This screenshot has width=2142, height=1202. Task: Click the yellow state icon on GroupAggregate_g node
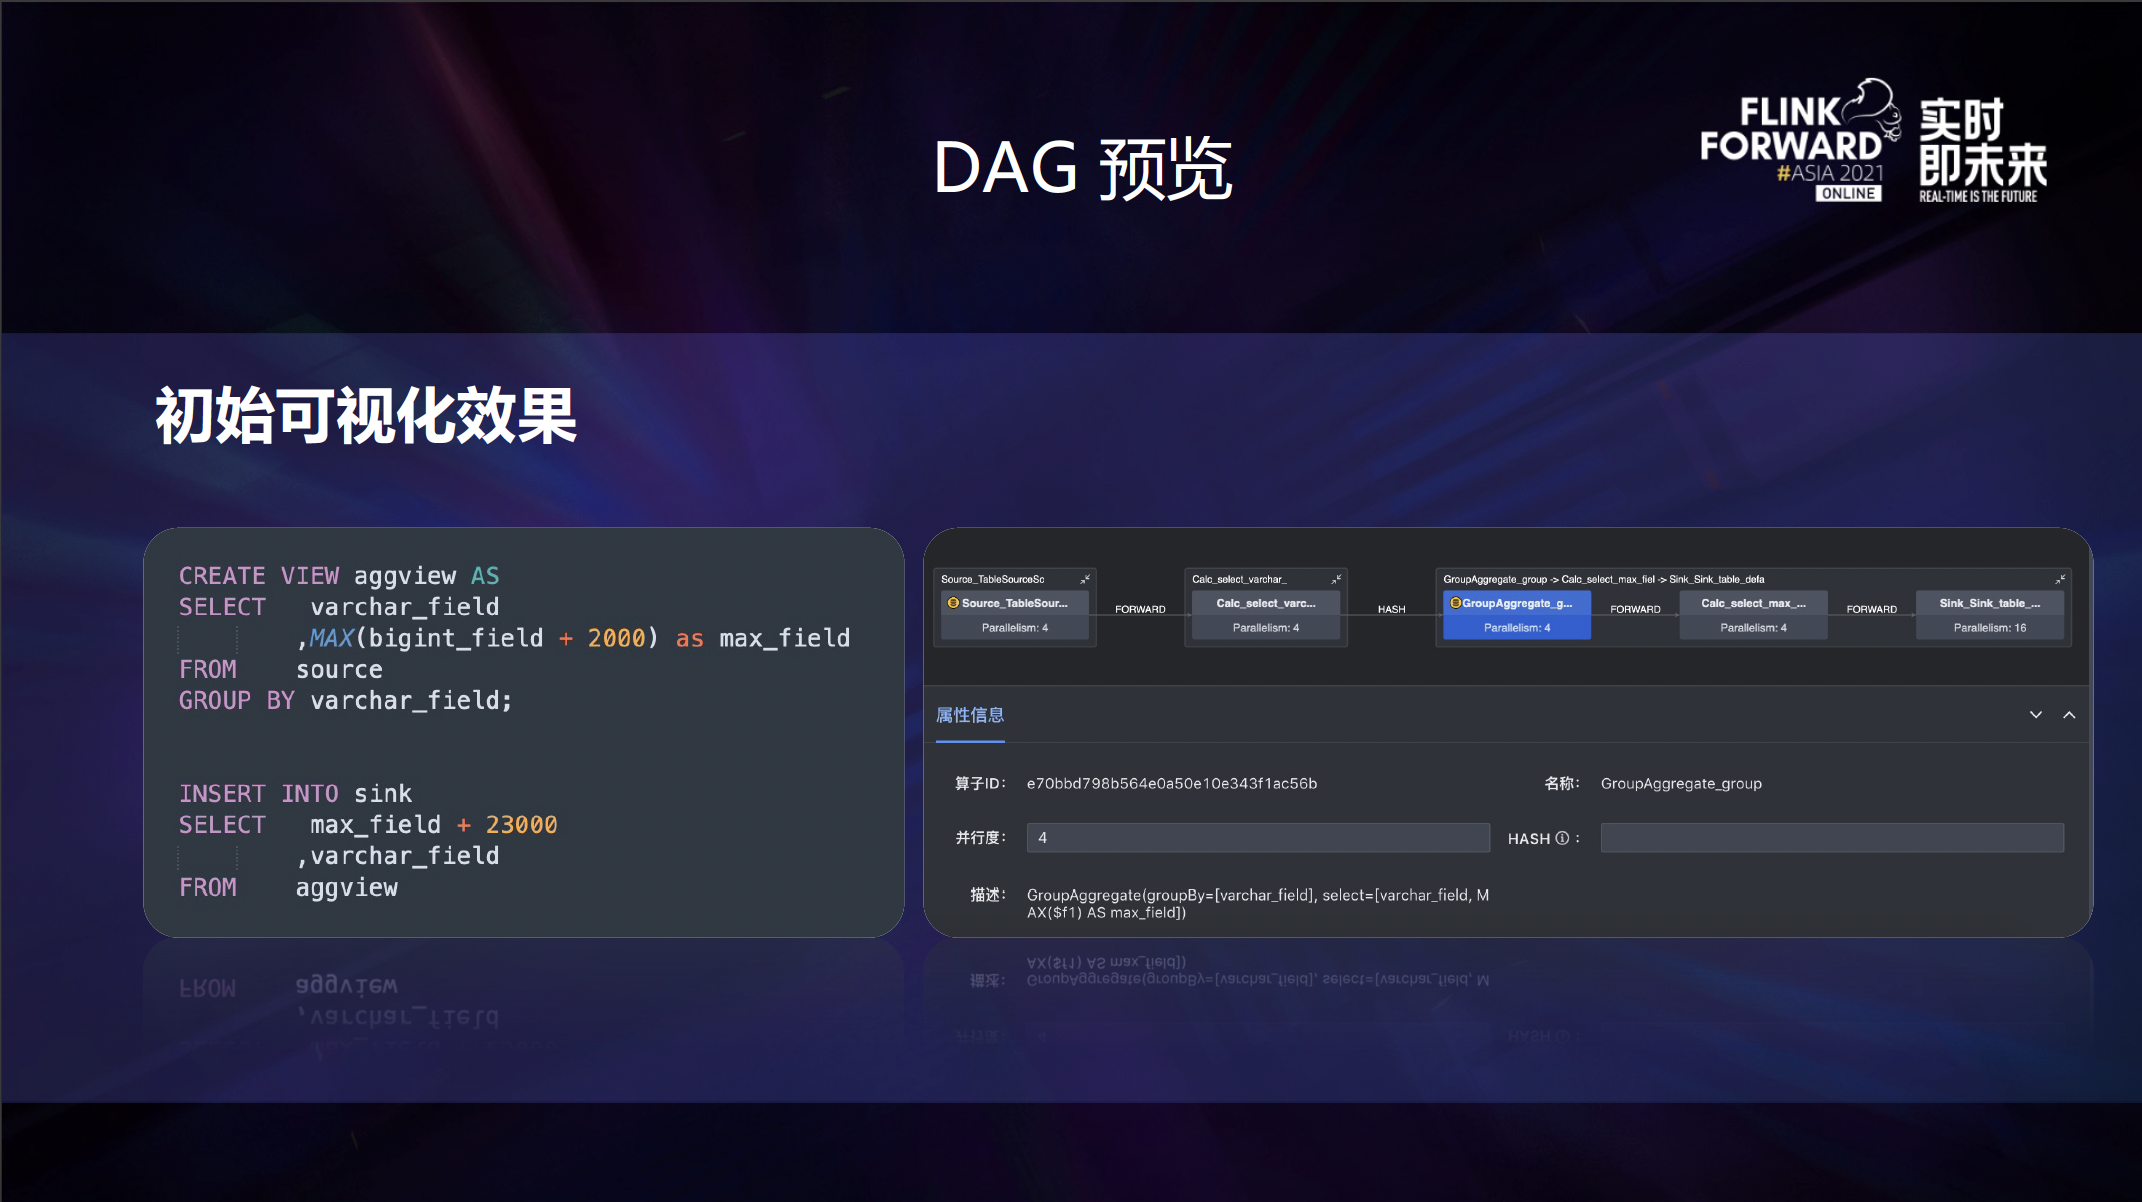[1456, 603]
